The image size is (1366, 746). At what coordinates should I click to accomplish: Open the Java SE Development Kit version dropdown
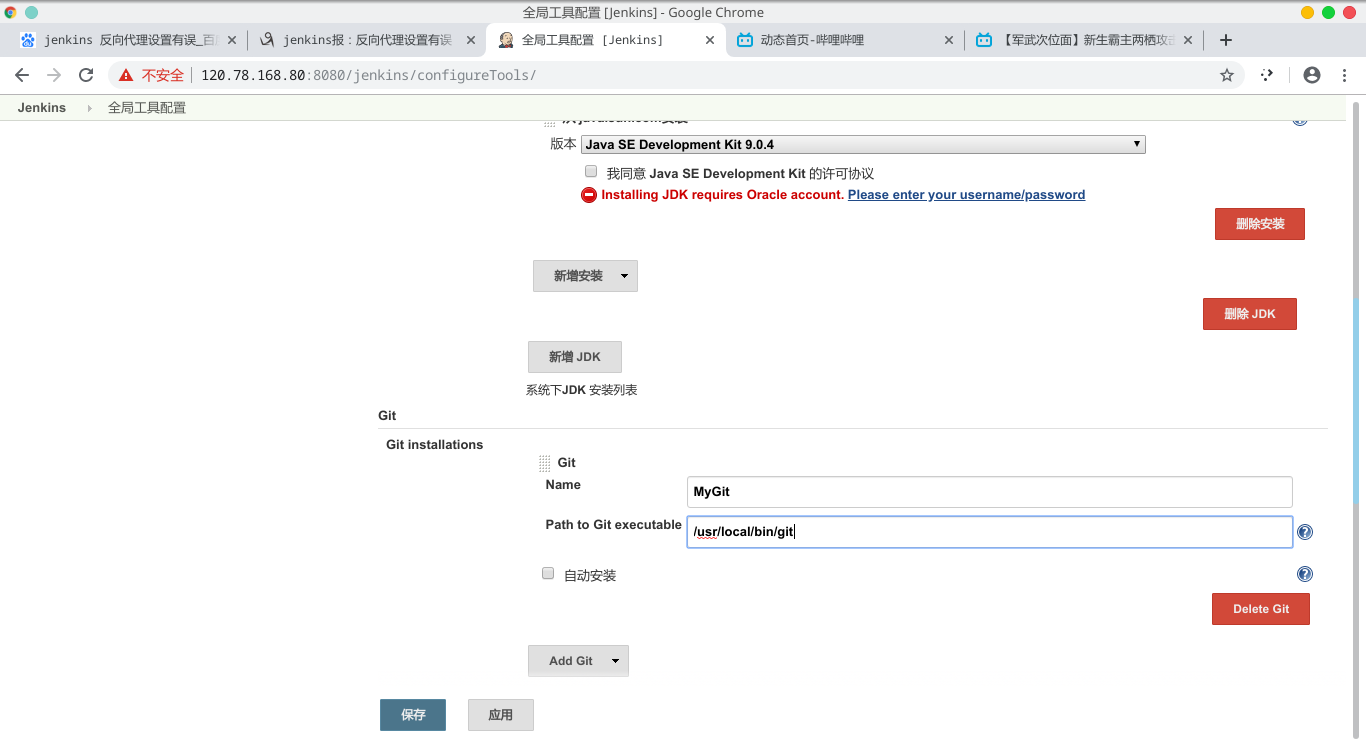pos(862,145)
